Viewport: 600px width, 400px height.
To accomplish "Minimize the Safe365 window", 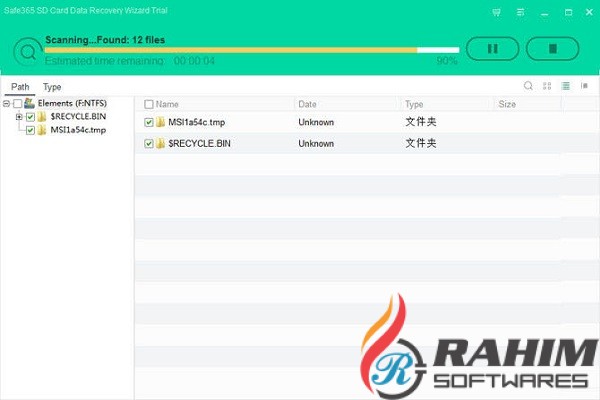I will 545,13.
